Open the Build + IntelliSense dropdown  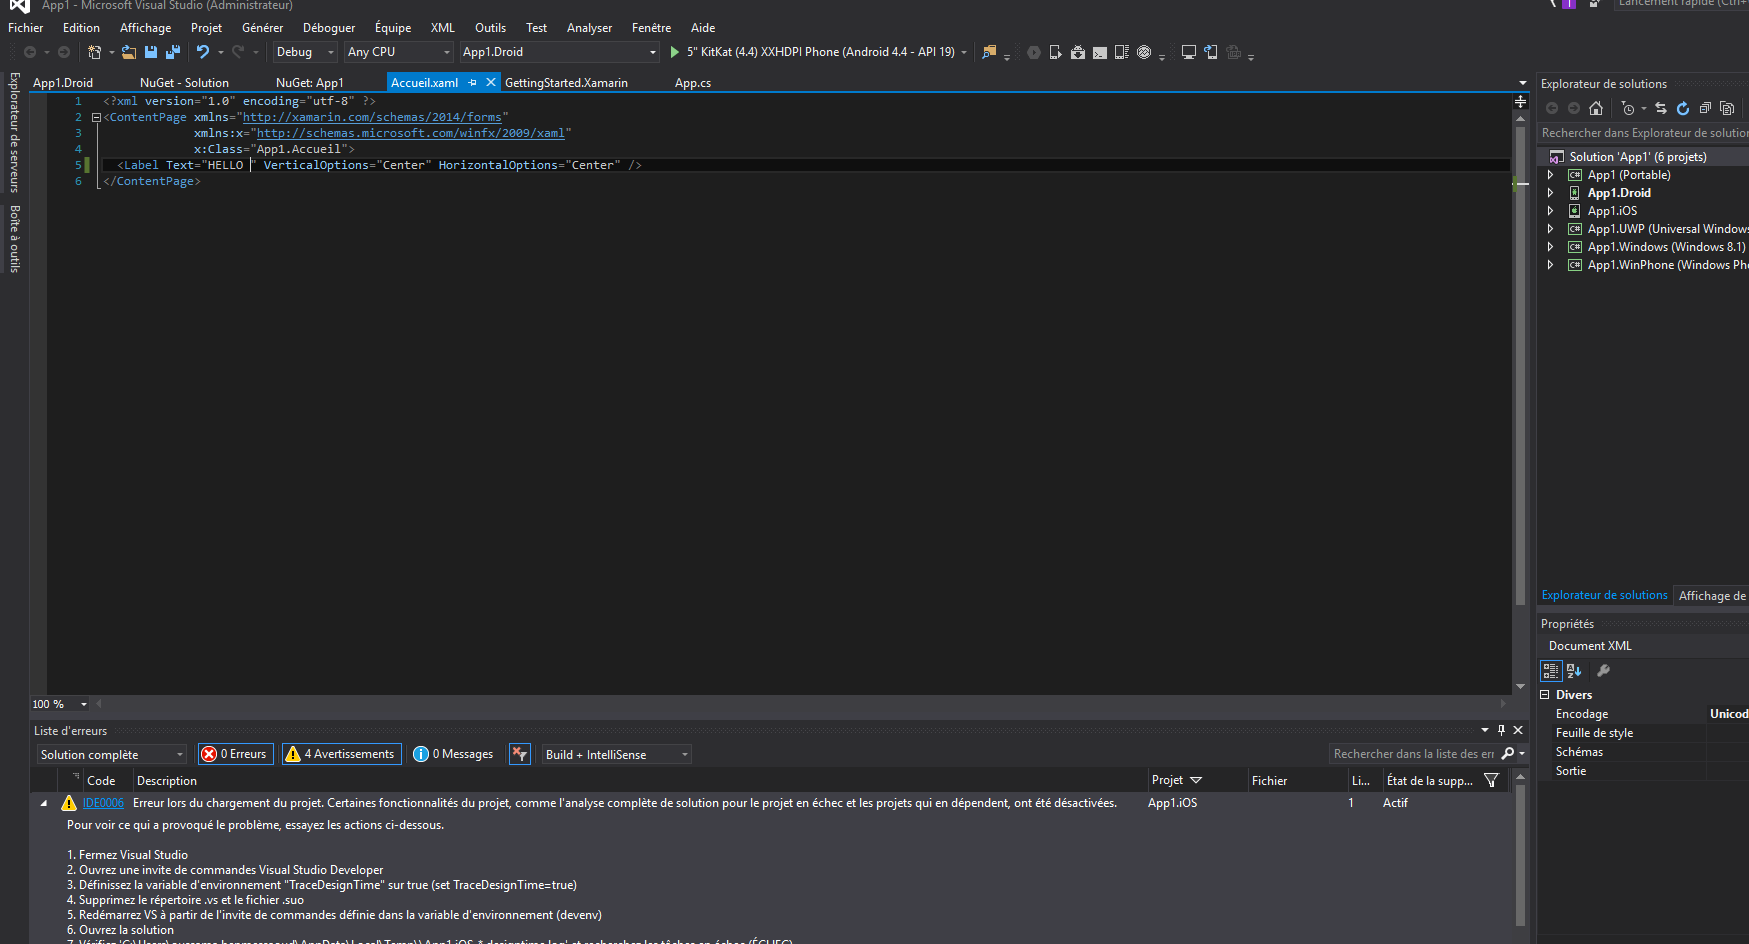[x=616, y=754]
